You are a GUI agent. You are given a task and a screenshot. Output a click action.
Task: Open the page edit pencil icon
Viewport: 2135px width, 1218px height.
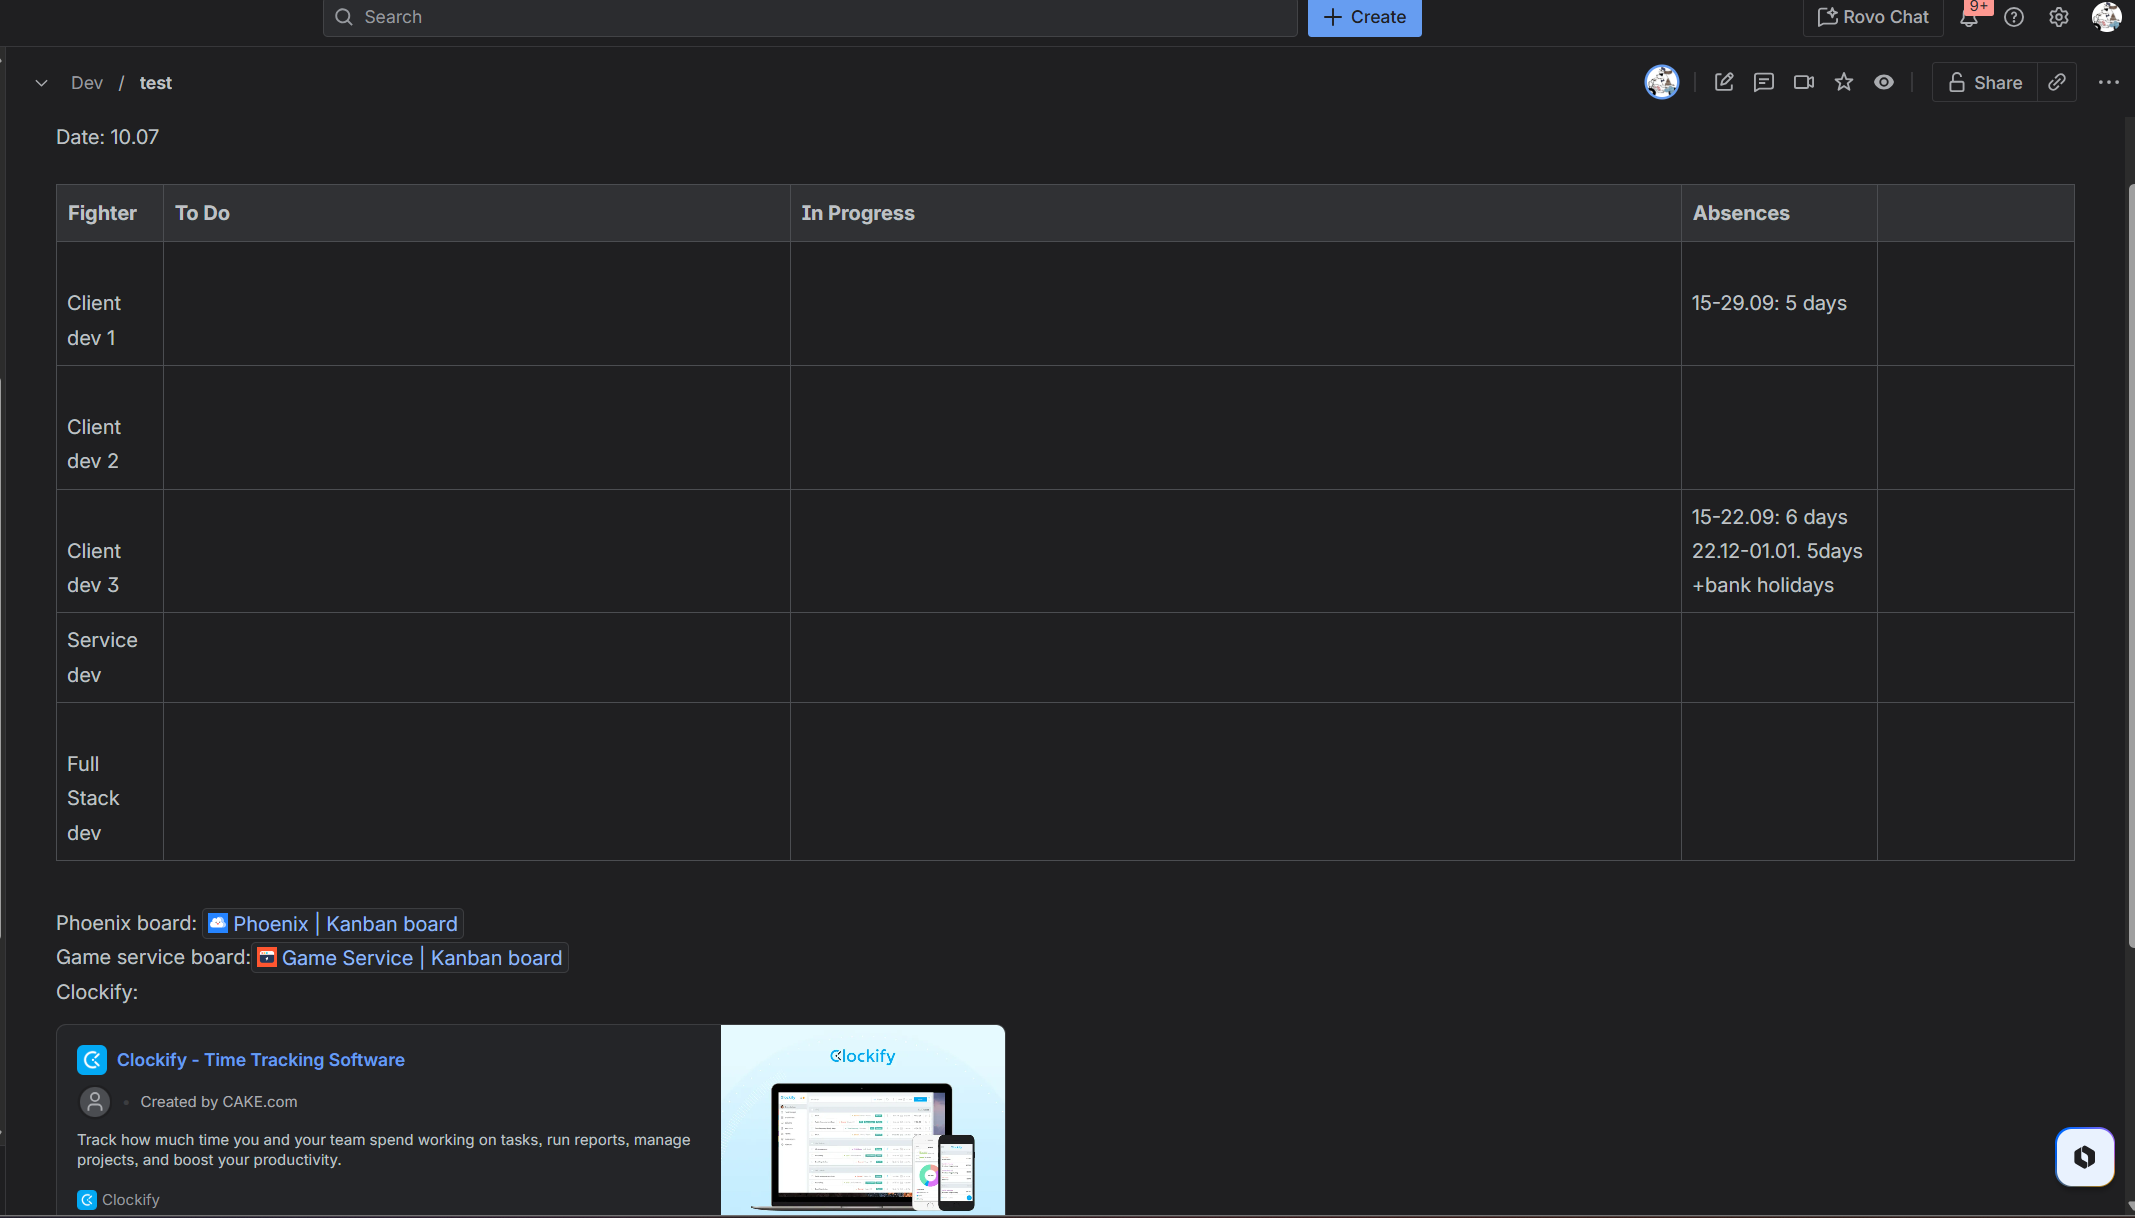pyautogui.click(x=1724, y=82)
